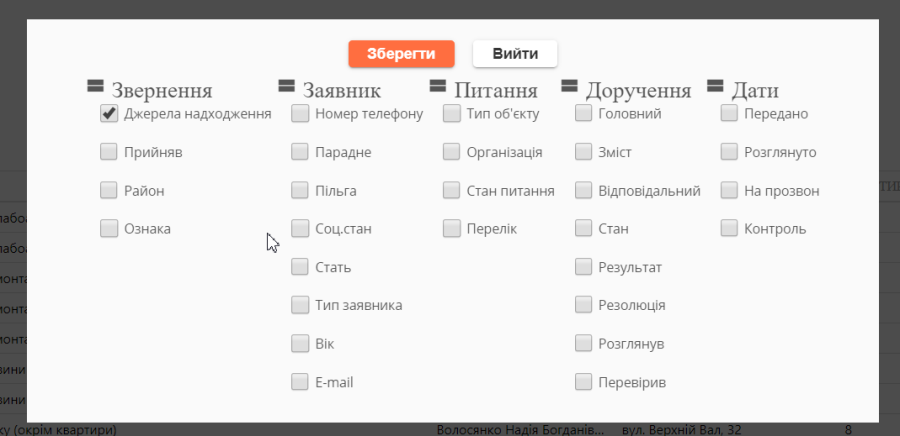Check the Контроль checkbox

pyautogui.click(x=730, y=228)
